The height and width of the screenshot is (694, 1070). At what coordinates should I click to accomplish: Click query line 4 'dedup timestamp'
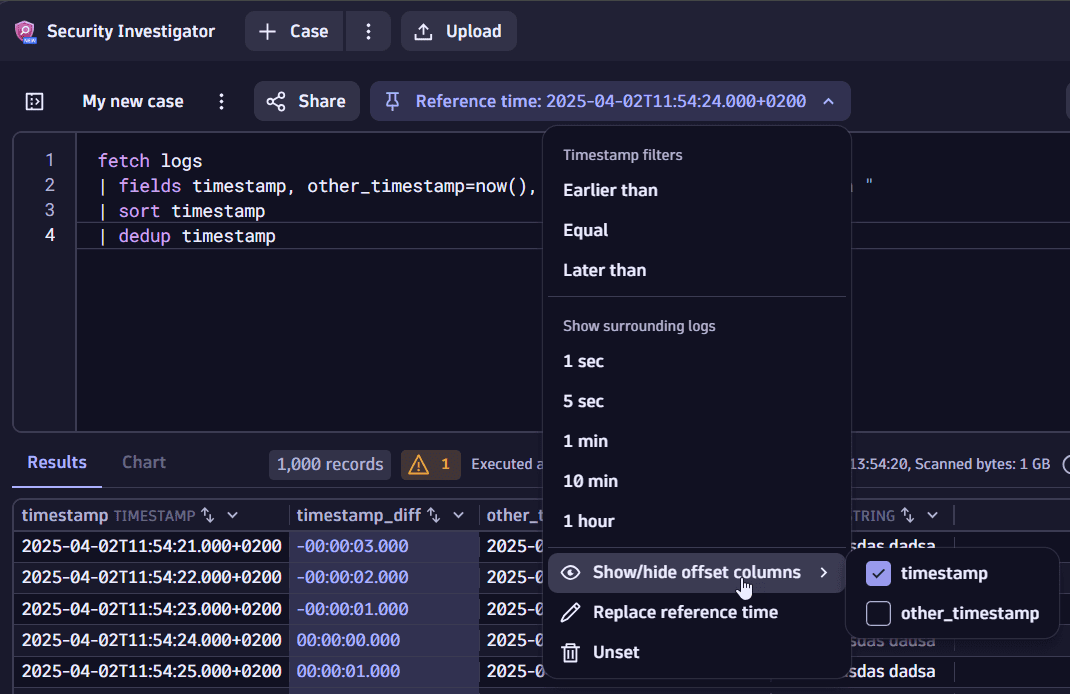[188, 236]
